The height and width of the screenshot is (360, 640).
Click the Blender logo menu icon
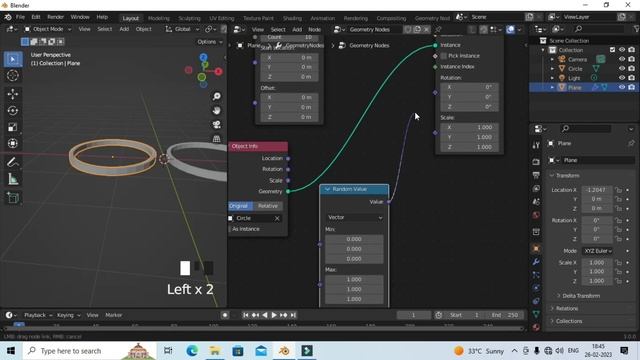pos(8,17)
